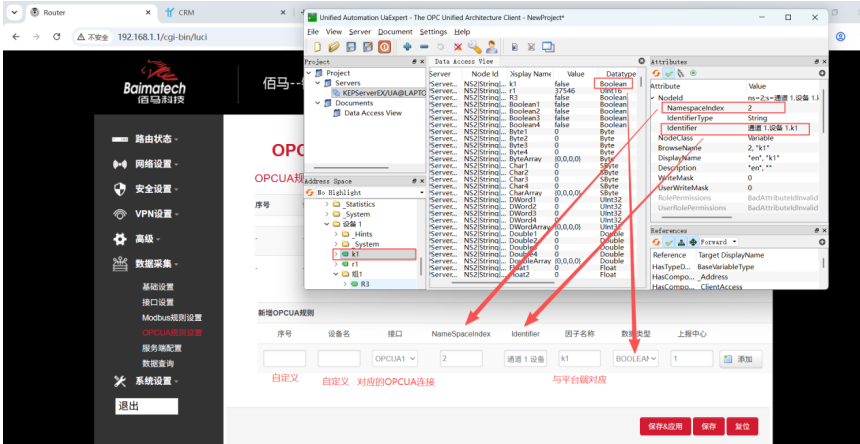The width and height of the screenshot is (860, 444).
Task: Click the References panel refresh icon
Action: 656,242
